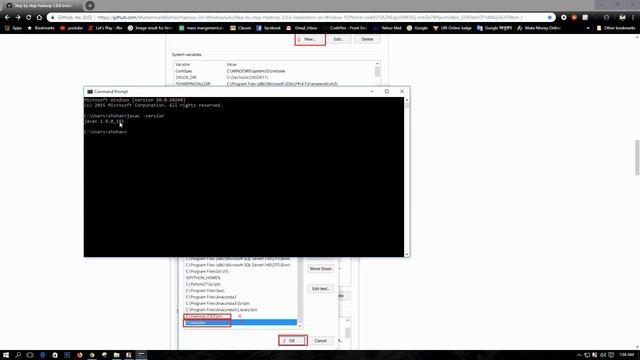Screen dimensions: 640x360
Task: Switch to Command Prompt on the taskbar
Action: tap(141, 355)
